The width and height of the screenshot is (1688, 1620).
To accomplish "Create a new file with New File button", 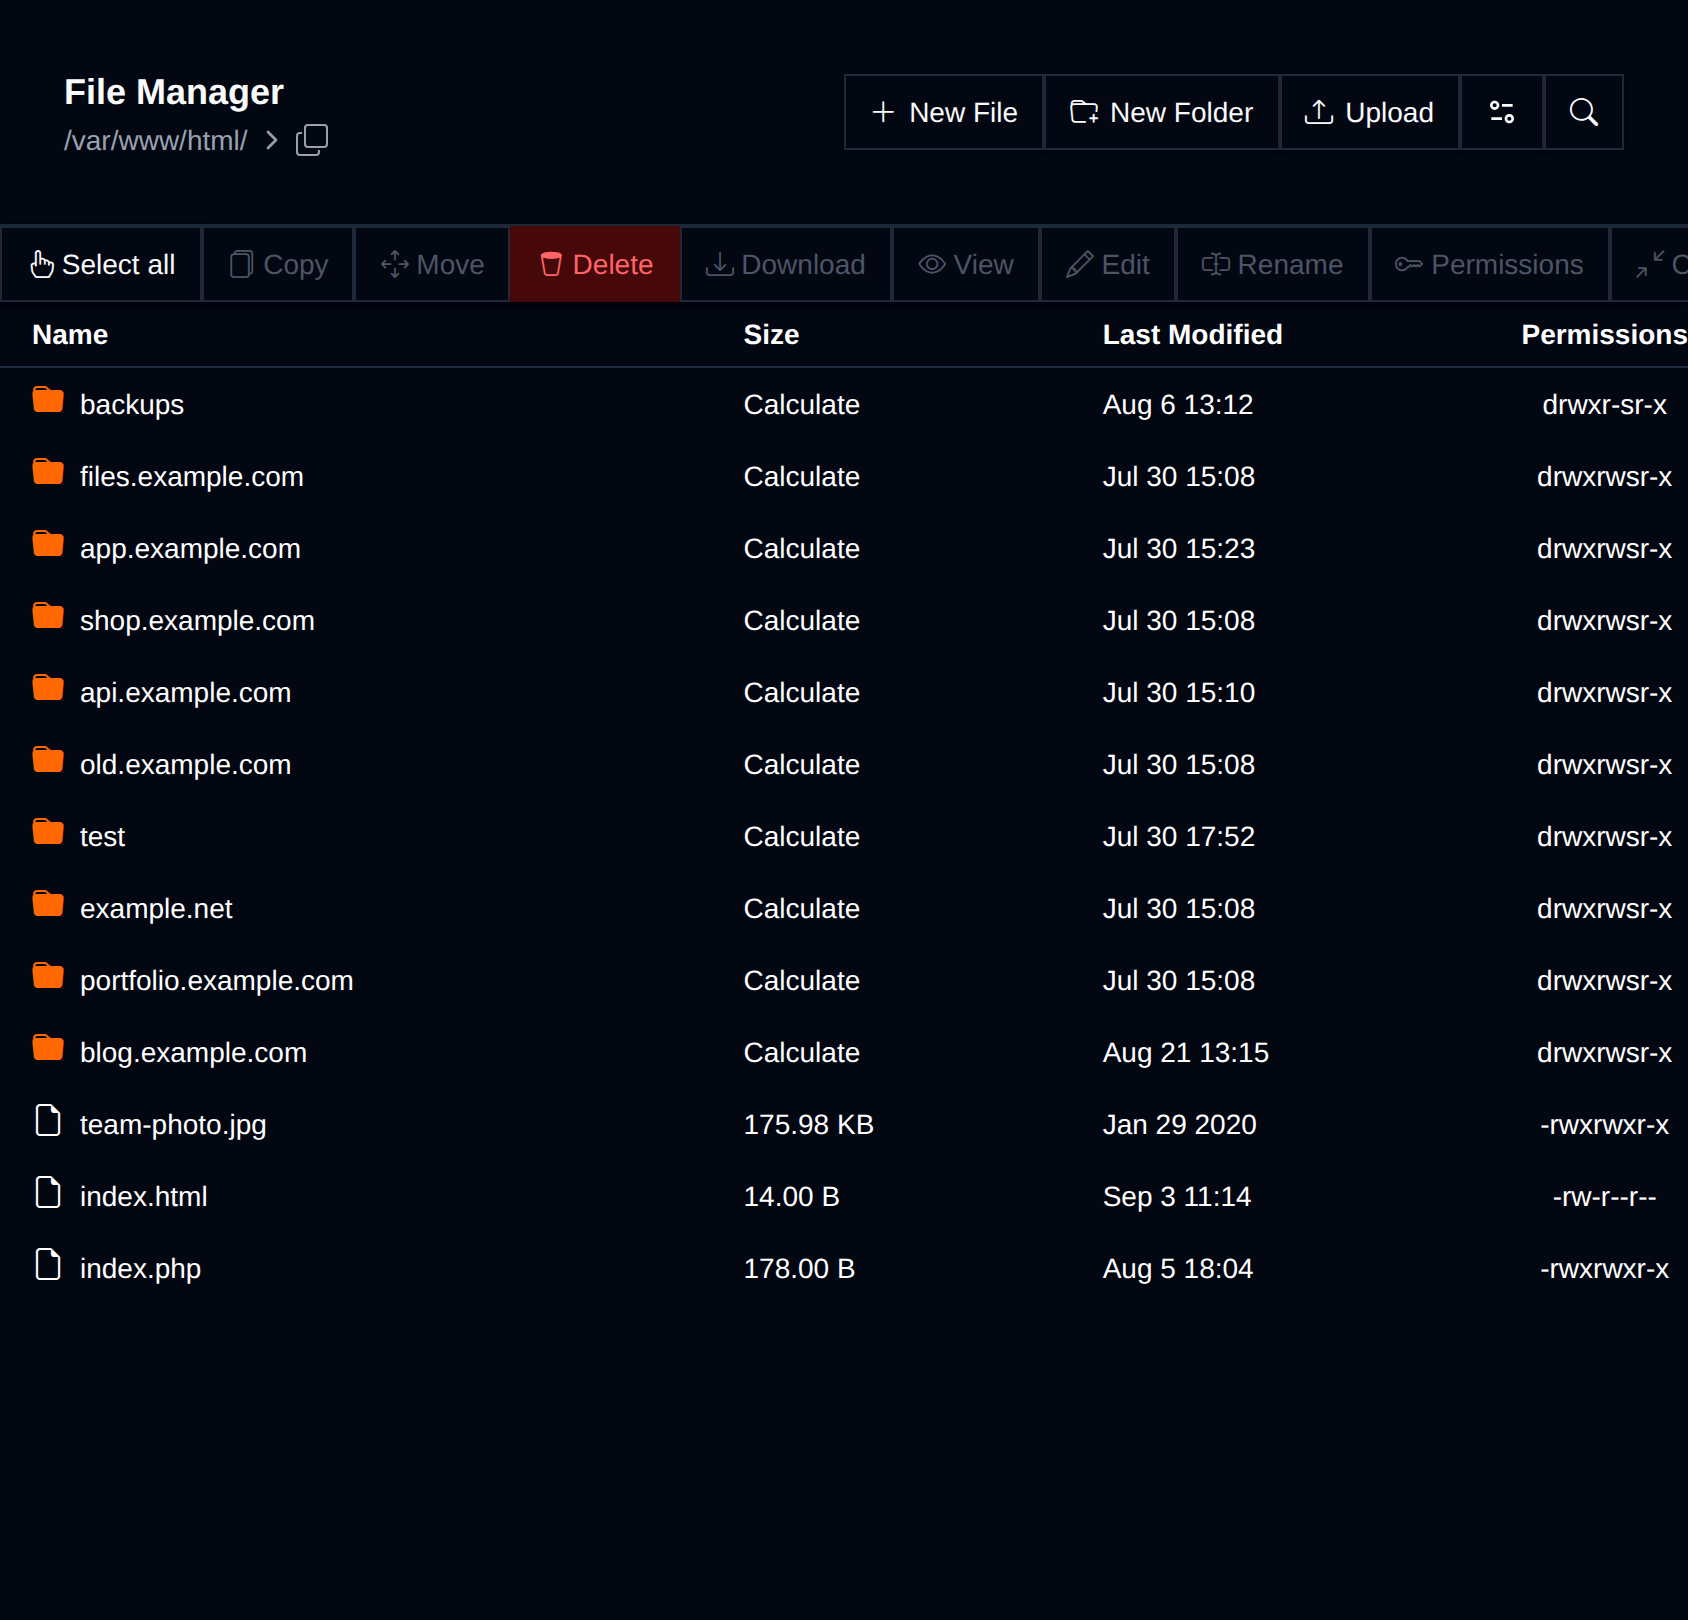I will click(944, 112).
